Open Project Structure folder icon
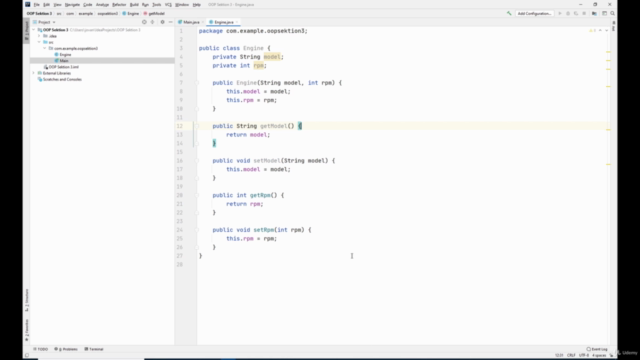Image resolution: width=640 pixels, height=360 pixels. [594, 13]
